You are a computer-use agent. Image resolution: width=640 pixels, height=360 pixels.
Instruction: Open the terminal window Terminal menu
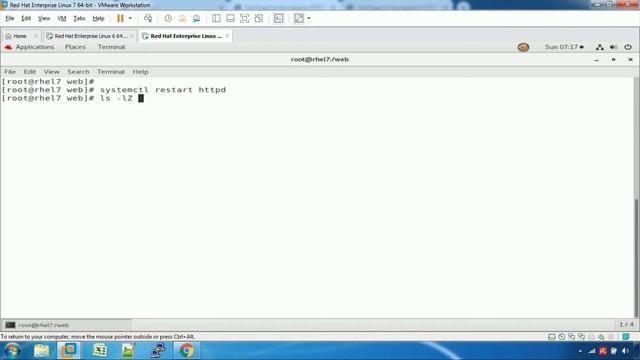[x=111, y=72]
